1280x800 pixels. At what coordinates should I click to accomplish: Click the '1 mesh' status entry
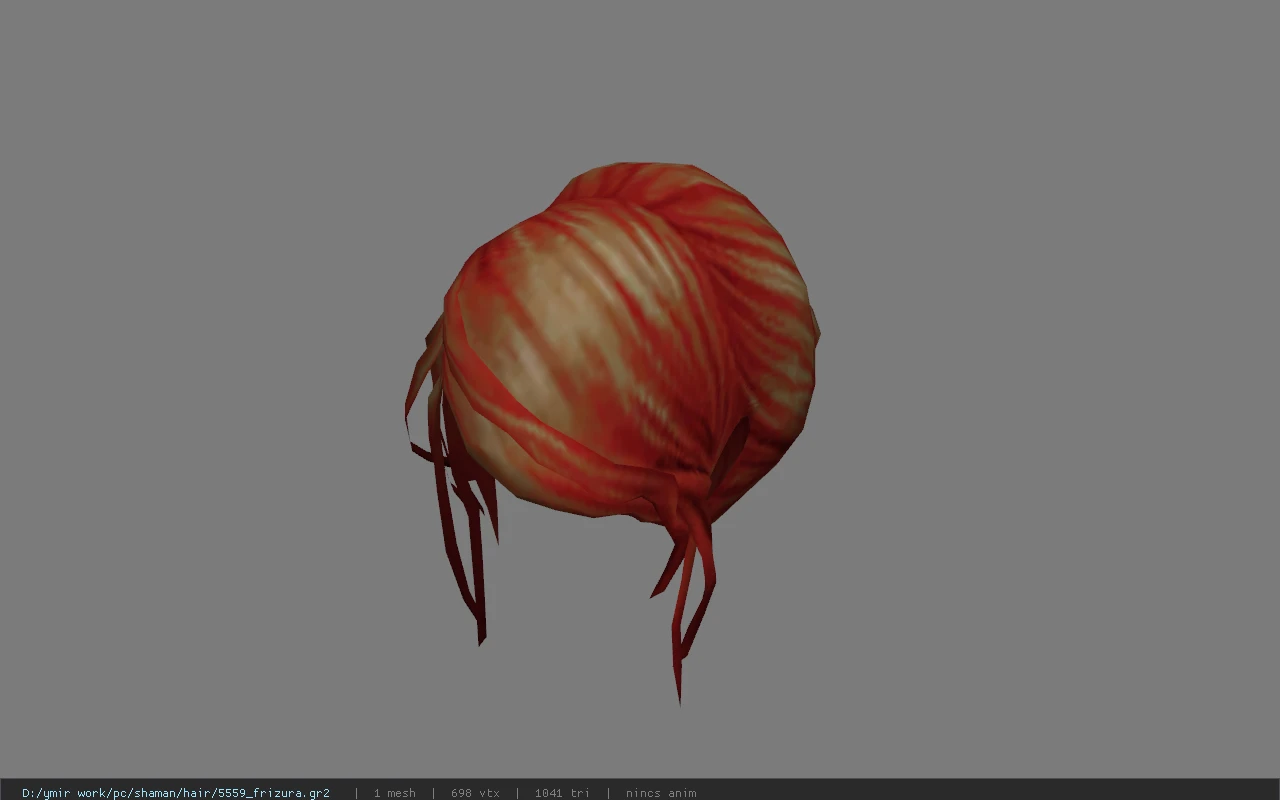(394, 793)
